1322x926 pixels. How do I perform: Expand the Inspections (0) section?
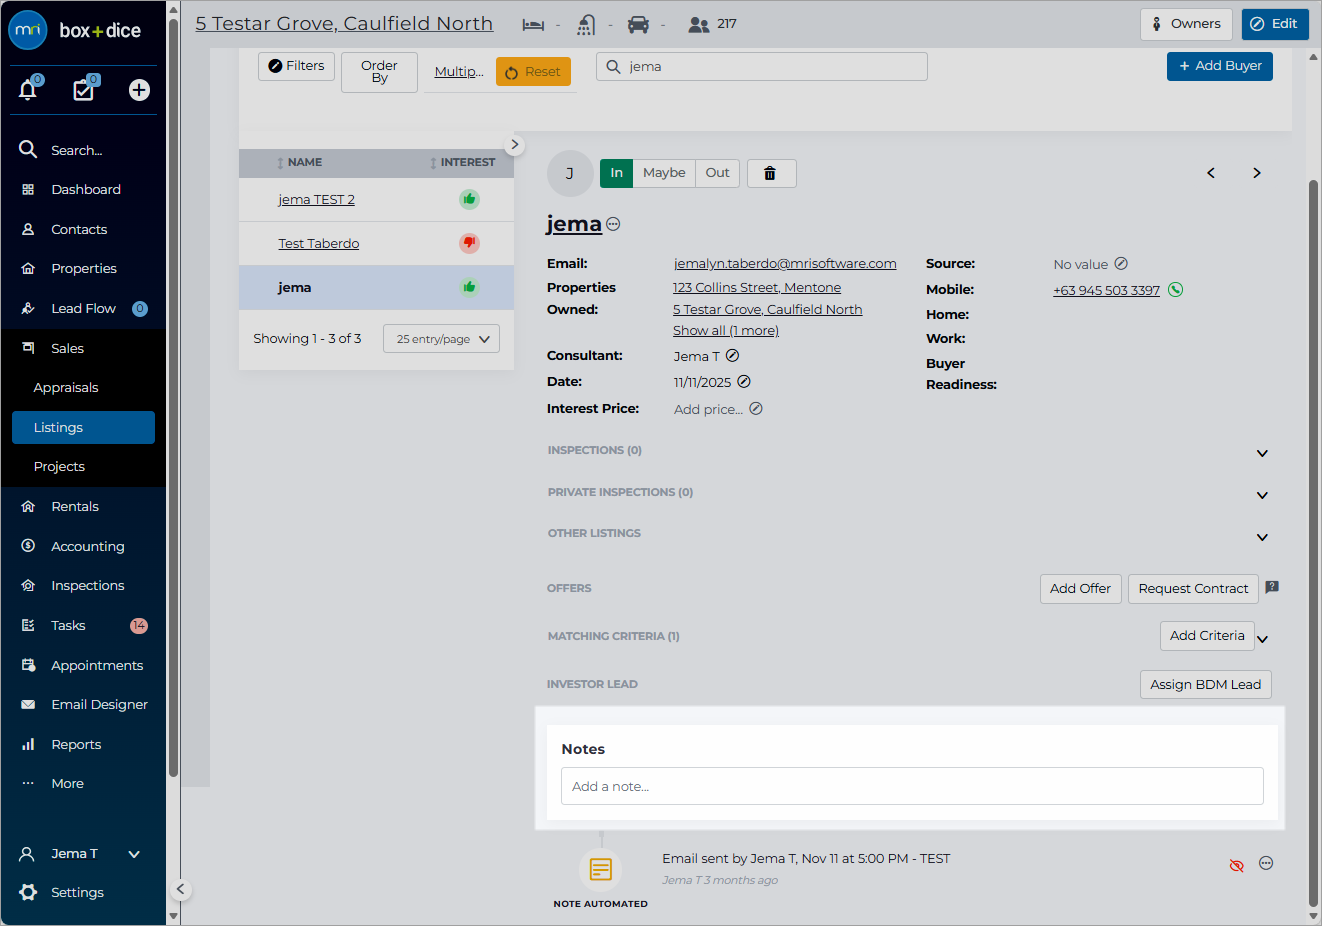point(1262,453)
